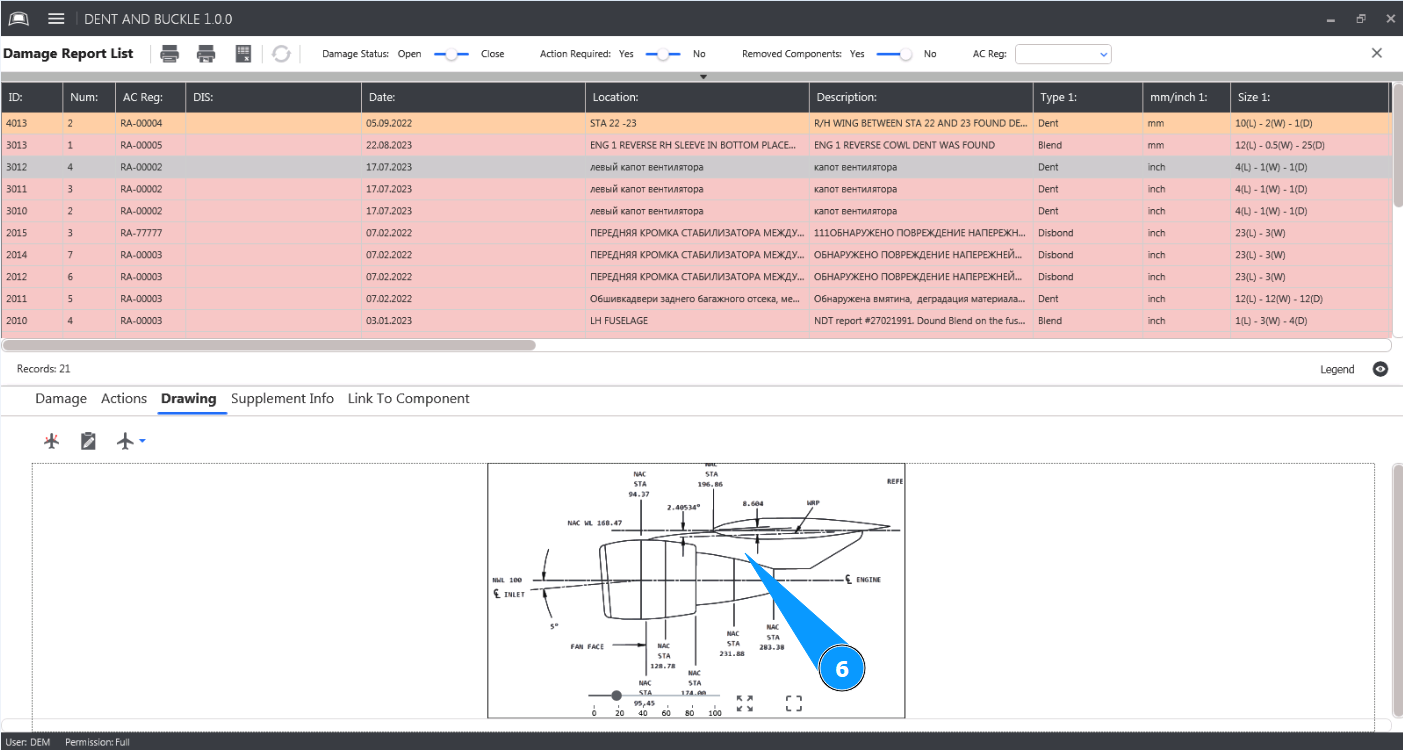
Task: Click the second printer icon in toolbar
Action: point(206,54)
